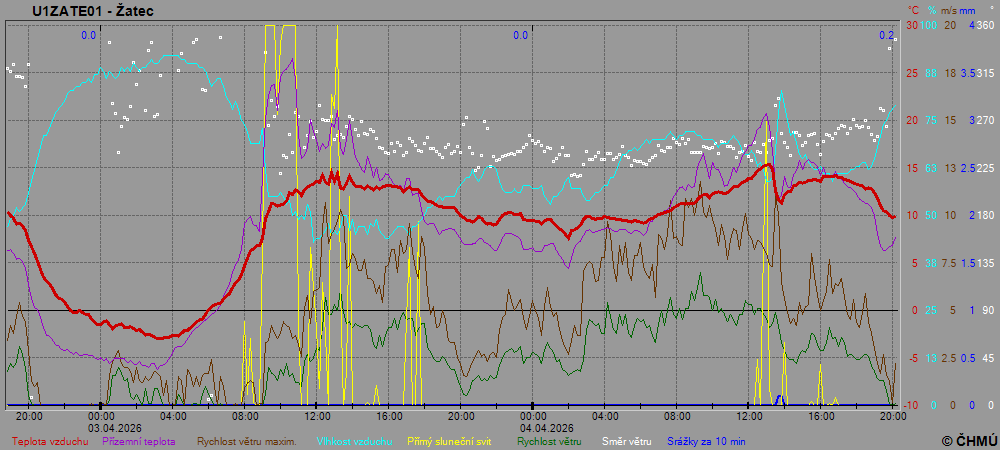Click the red °C unit header
This screenshot has height=450, width=1000.
coord(913,10)
